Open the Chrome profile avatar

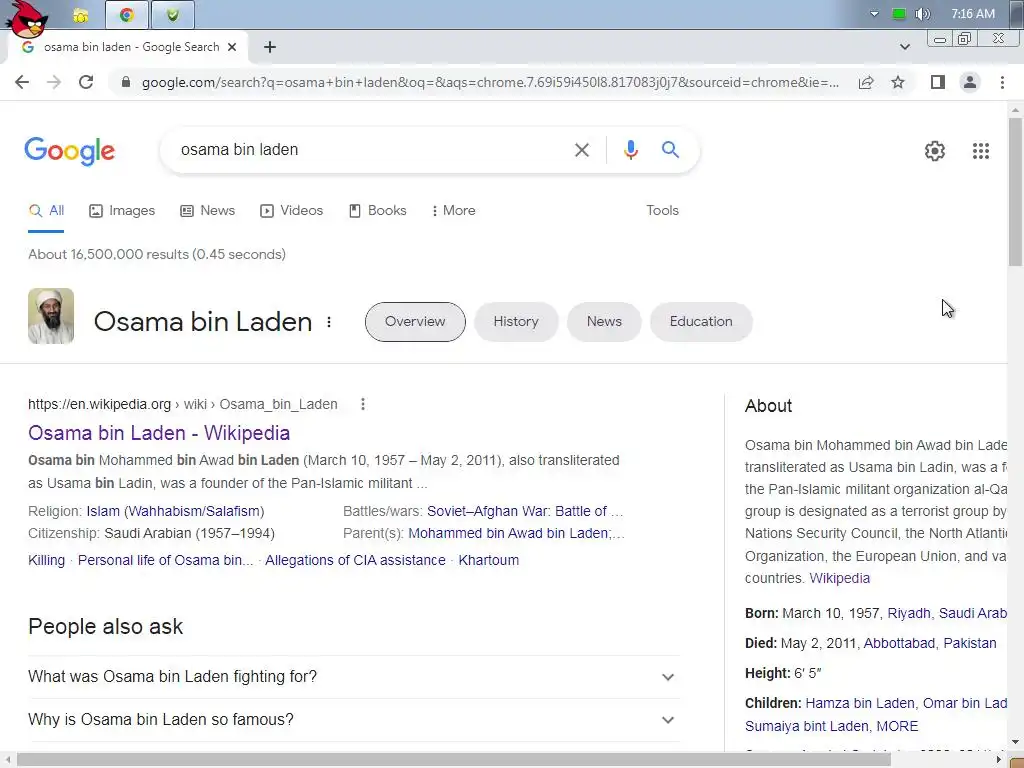[x=970, y=82]
